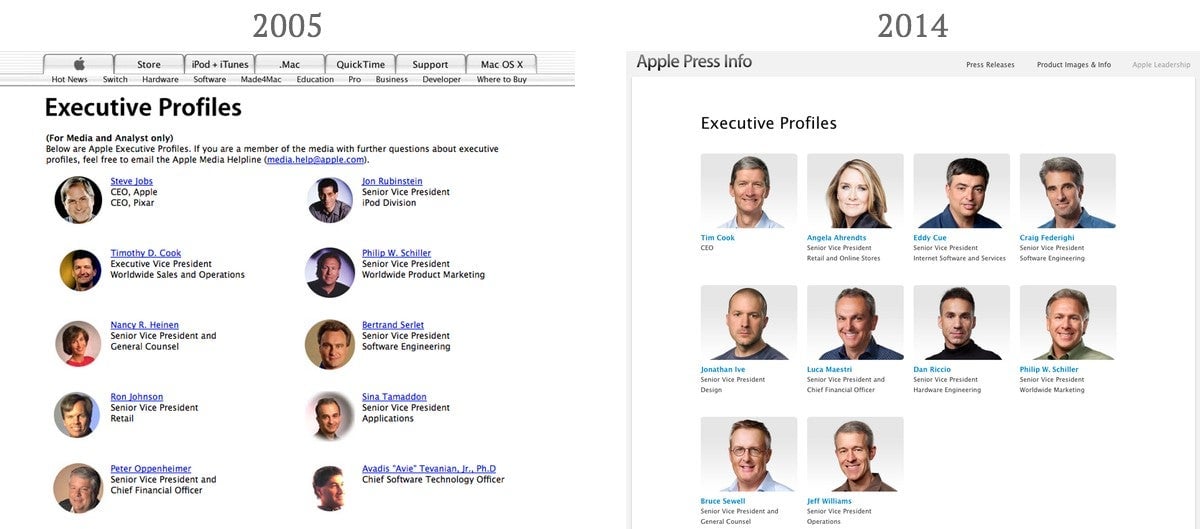Open Bruce Sewell profile link

tap(725, 501)
